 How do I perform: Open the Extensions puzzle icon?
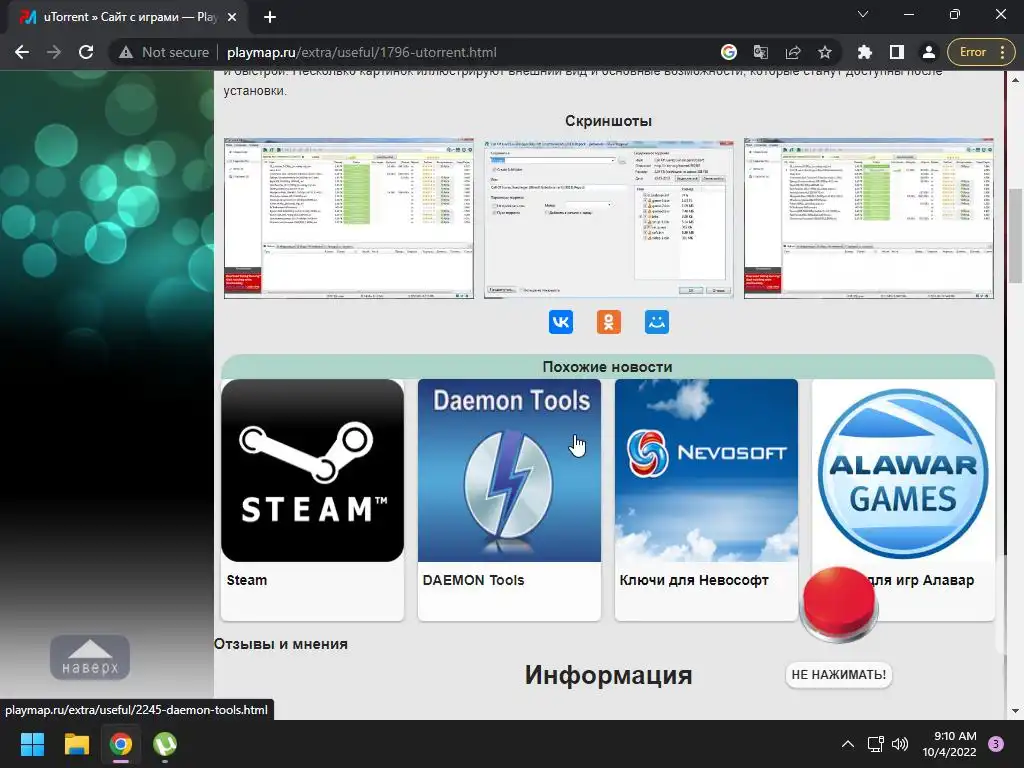pos(864,52)
